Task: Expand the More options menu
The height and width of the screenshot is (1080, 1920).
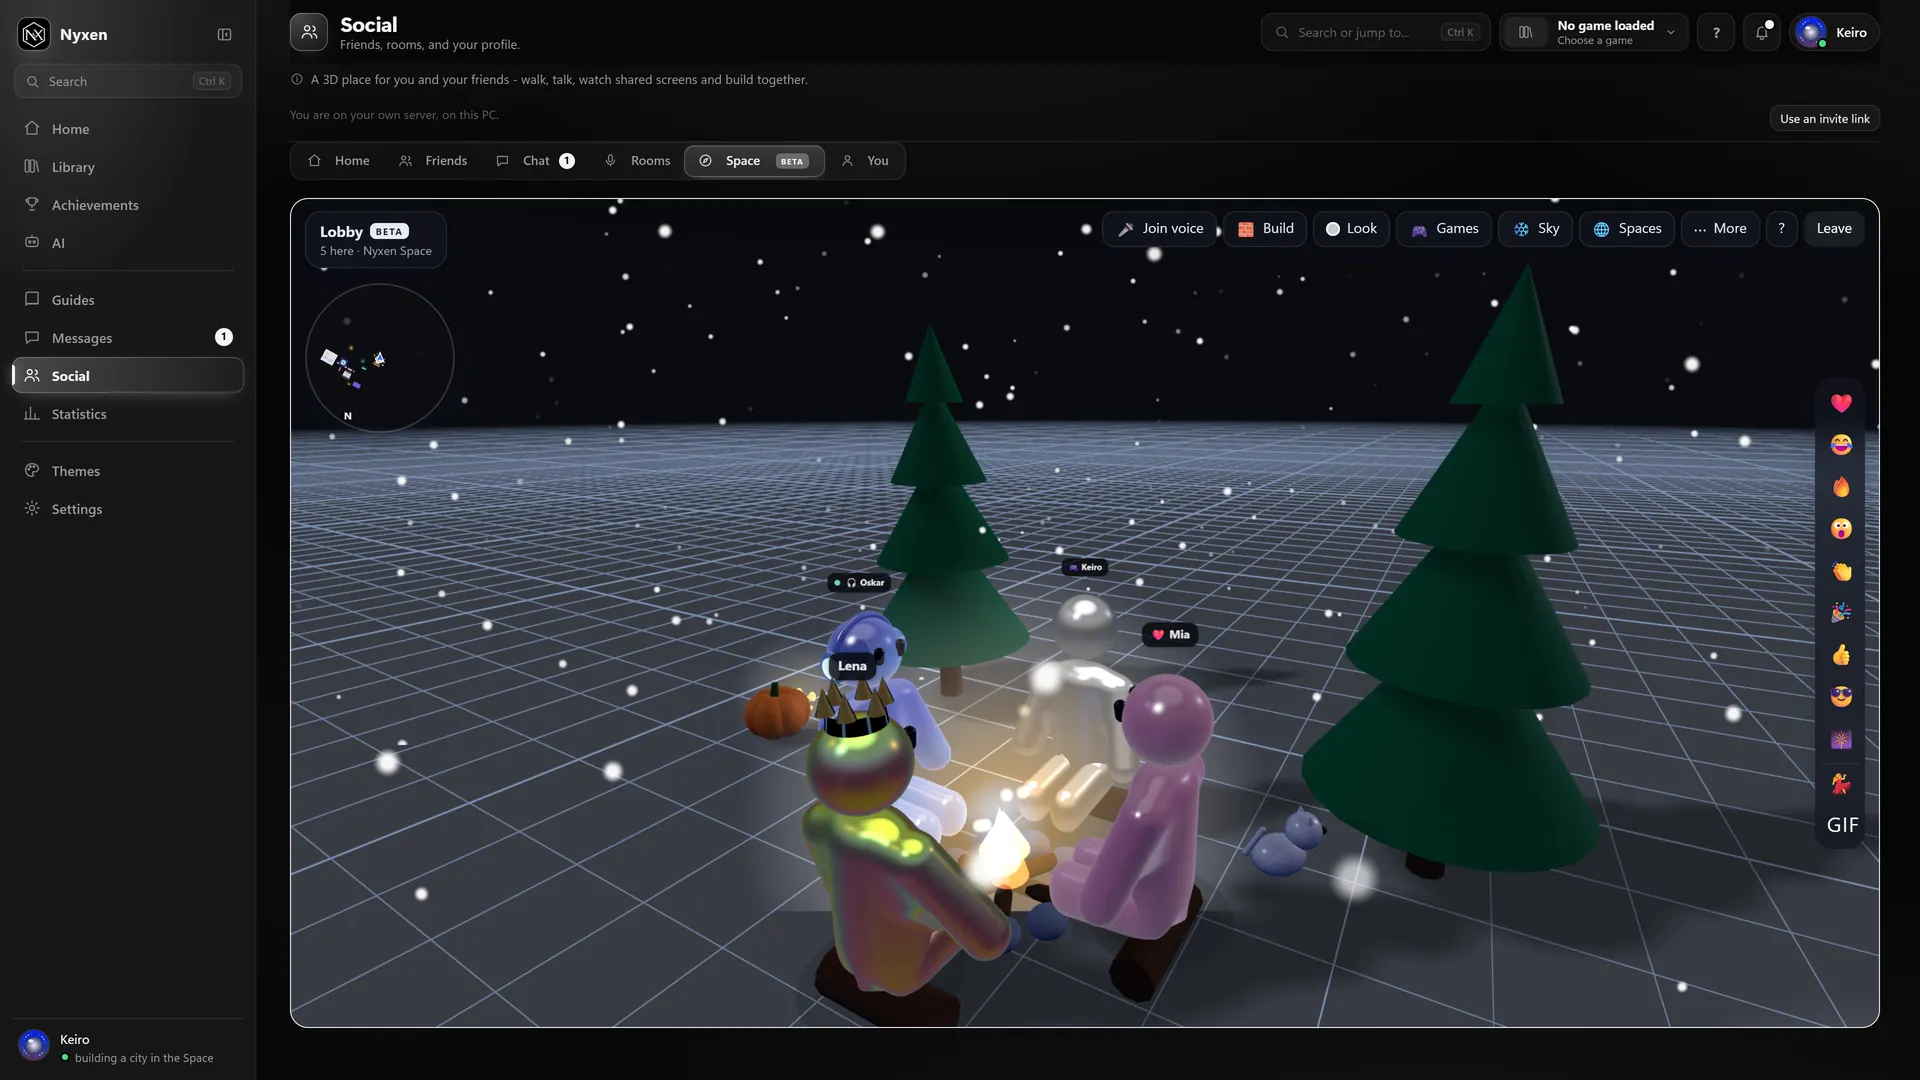Action: 1720,229
